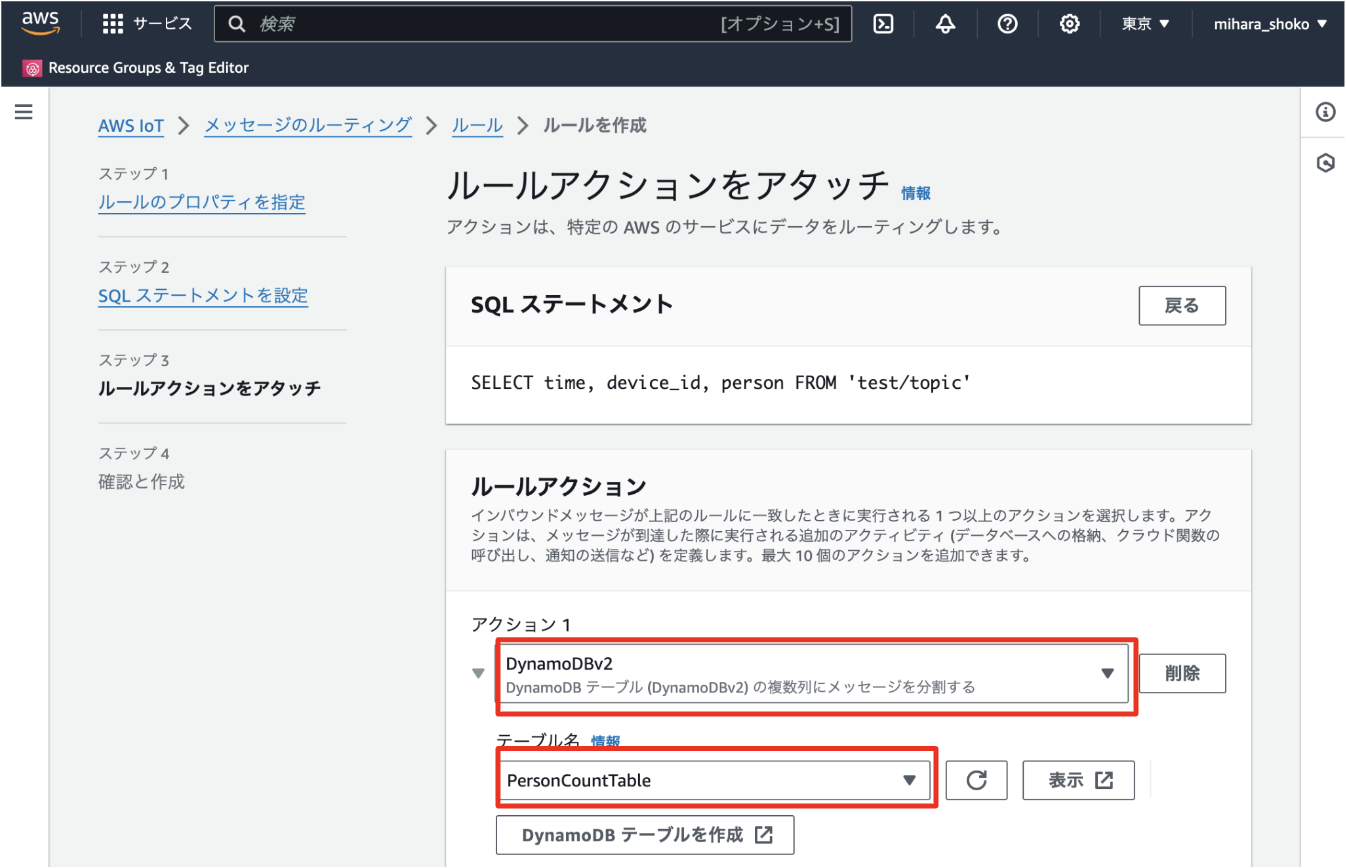Open the notifications bell
This screenshot has height=868, width=1346.
pos(945,24)
